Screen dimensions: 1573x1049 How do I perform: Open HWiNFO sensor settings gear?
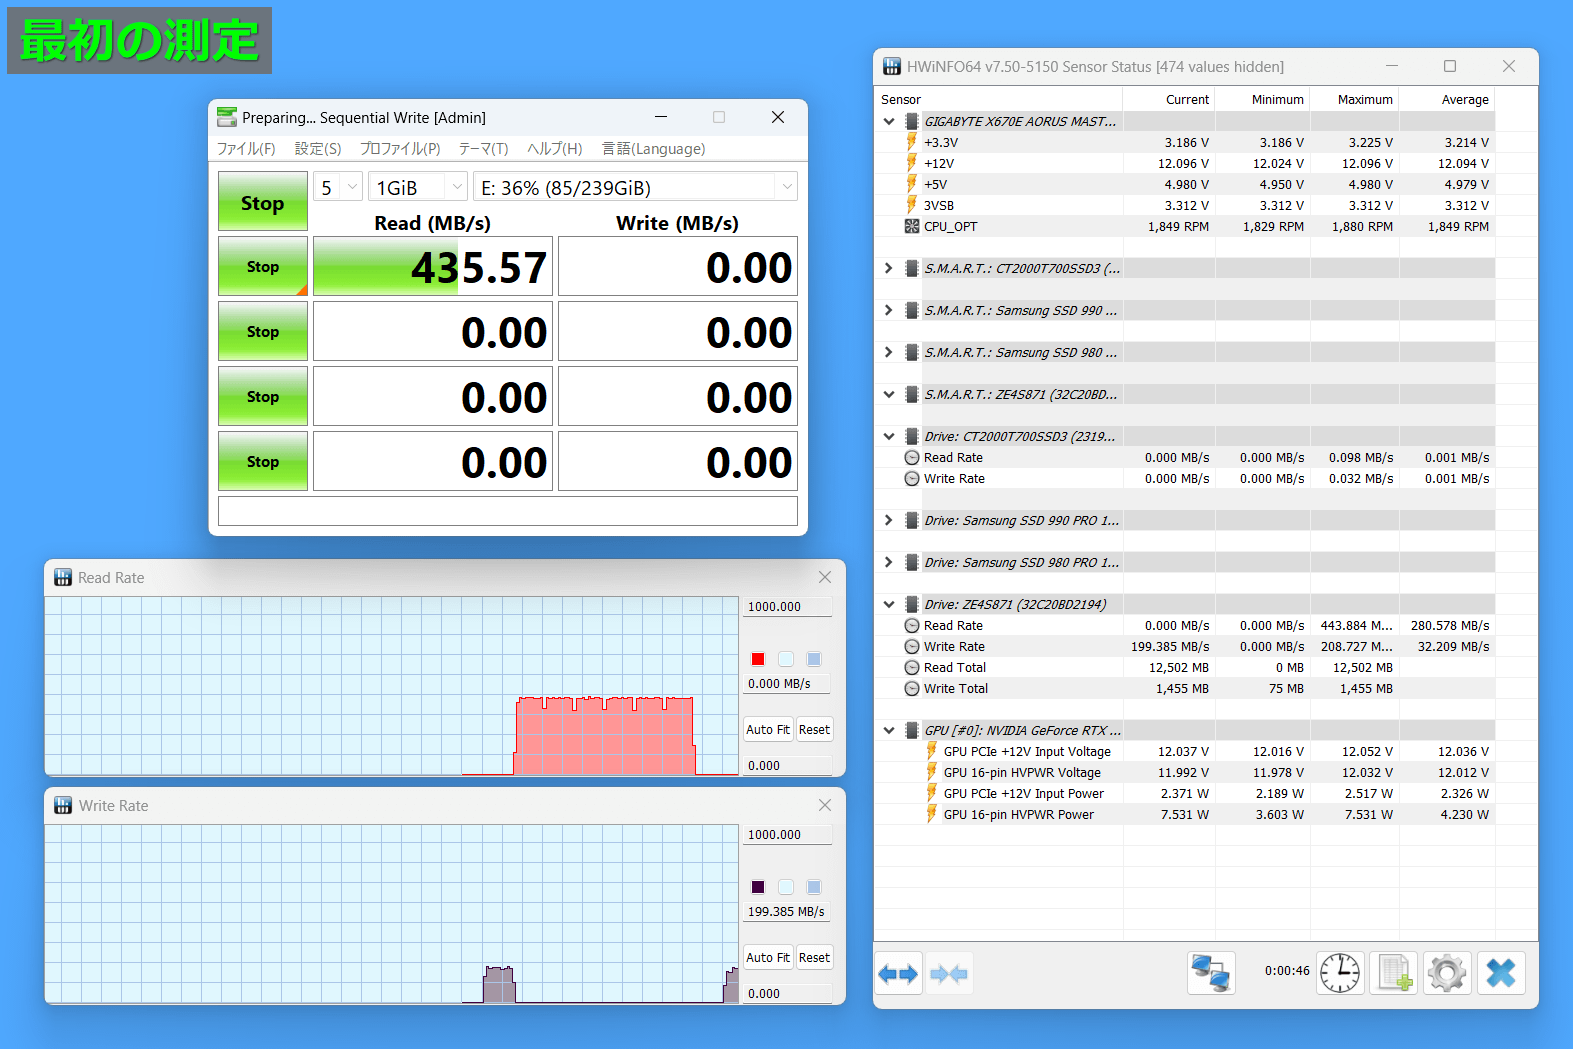pyautogui.click(x=1447, y=973)
